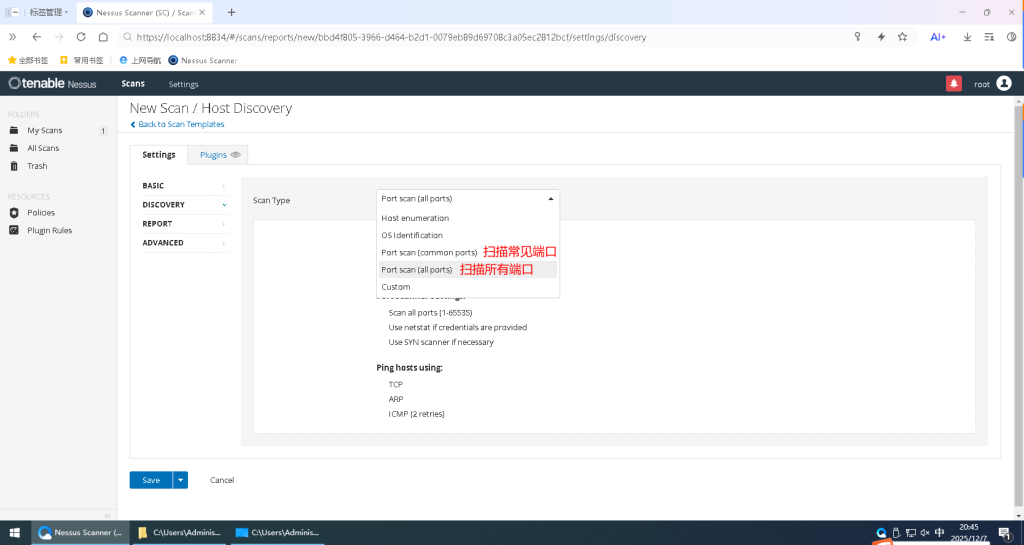Viewport: 1024px width, 545px height.
Task: Open the Windows Start menu
Action: [15, 533]
